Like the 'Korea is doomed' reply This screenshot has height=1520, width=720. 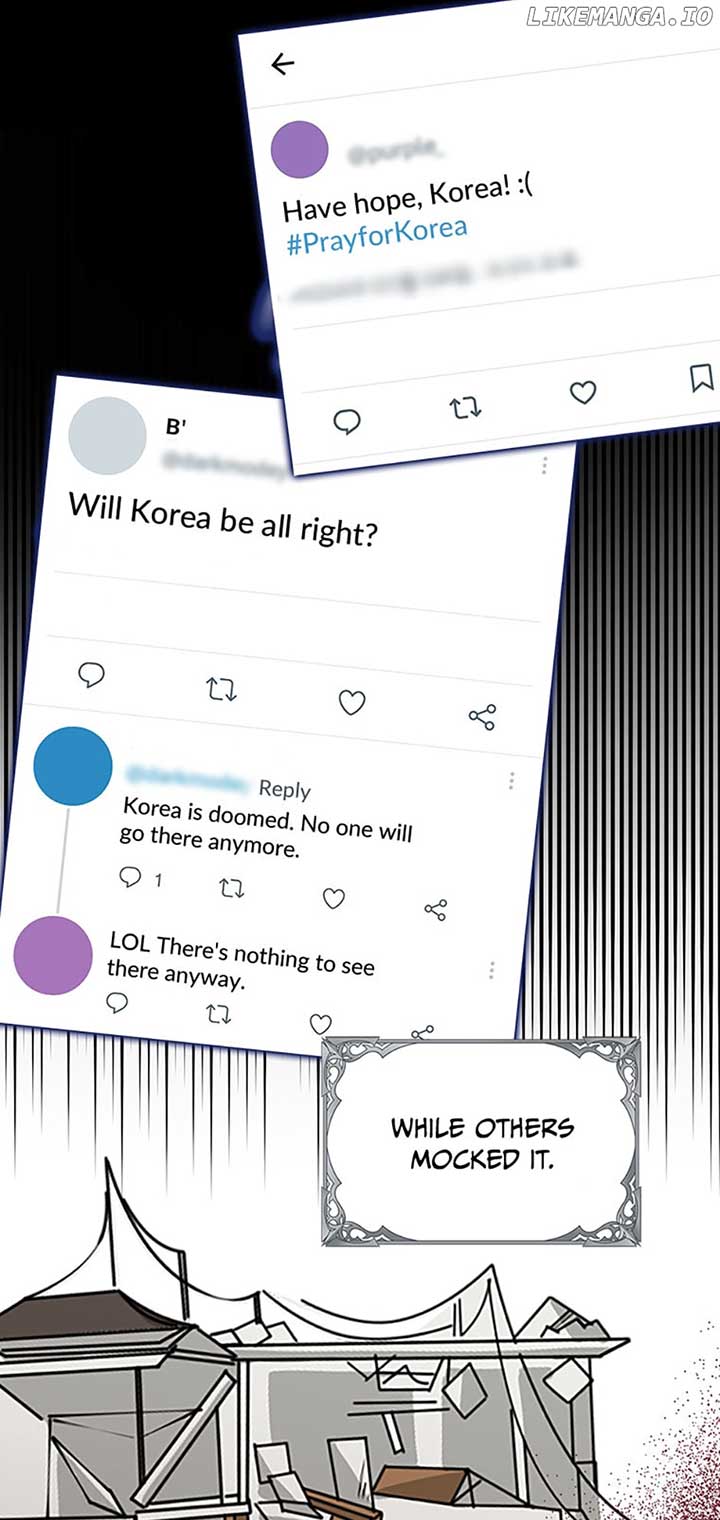[x=334, y=898]
